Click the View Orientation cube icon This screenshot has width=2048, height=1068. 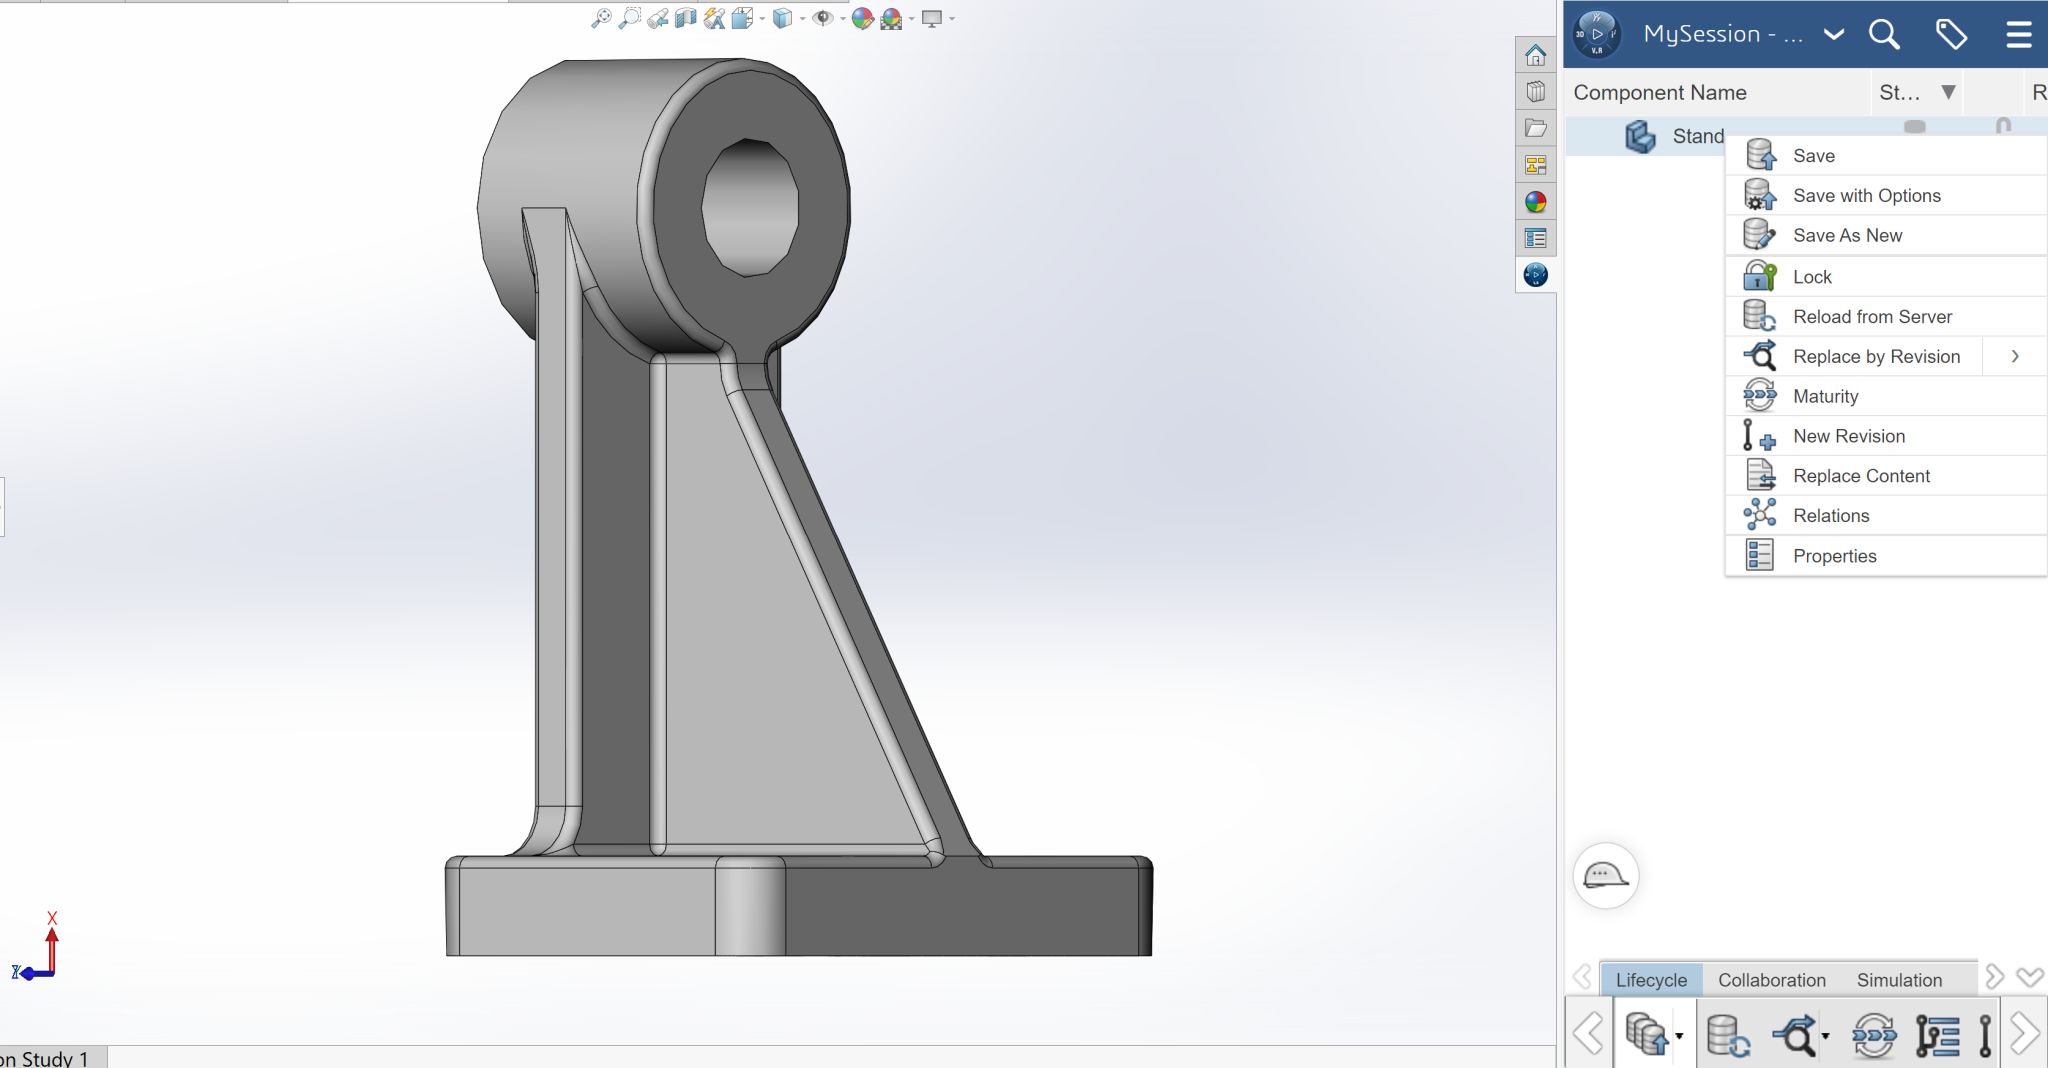pos(742,18)
